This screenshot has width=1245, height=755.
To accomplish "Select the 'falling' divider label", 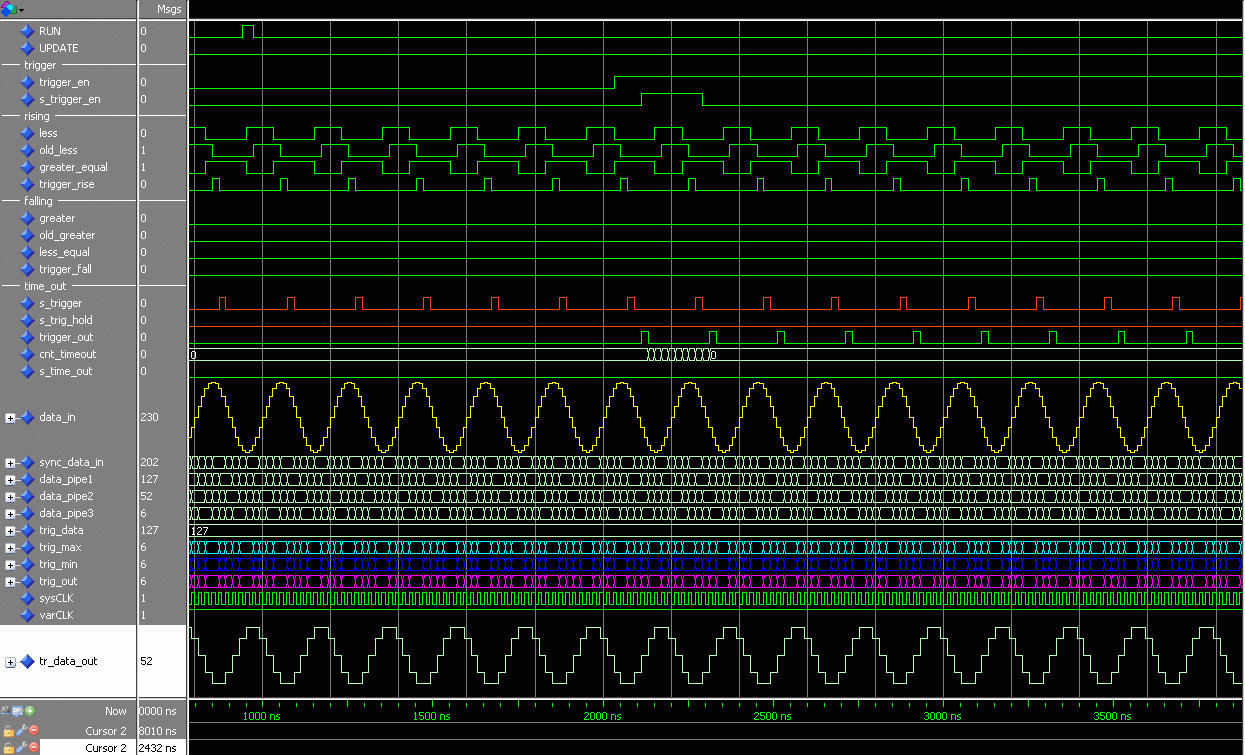I will click(38, 201).
